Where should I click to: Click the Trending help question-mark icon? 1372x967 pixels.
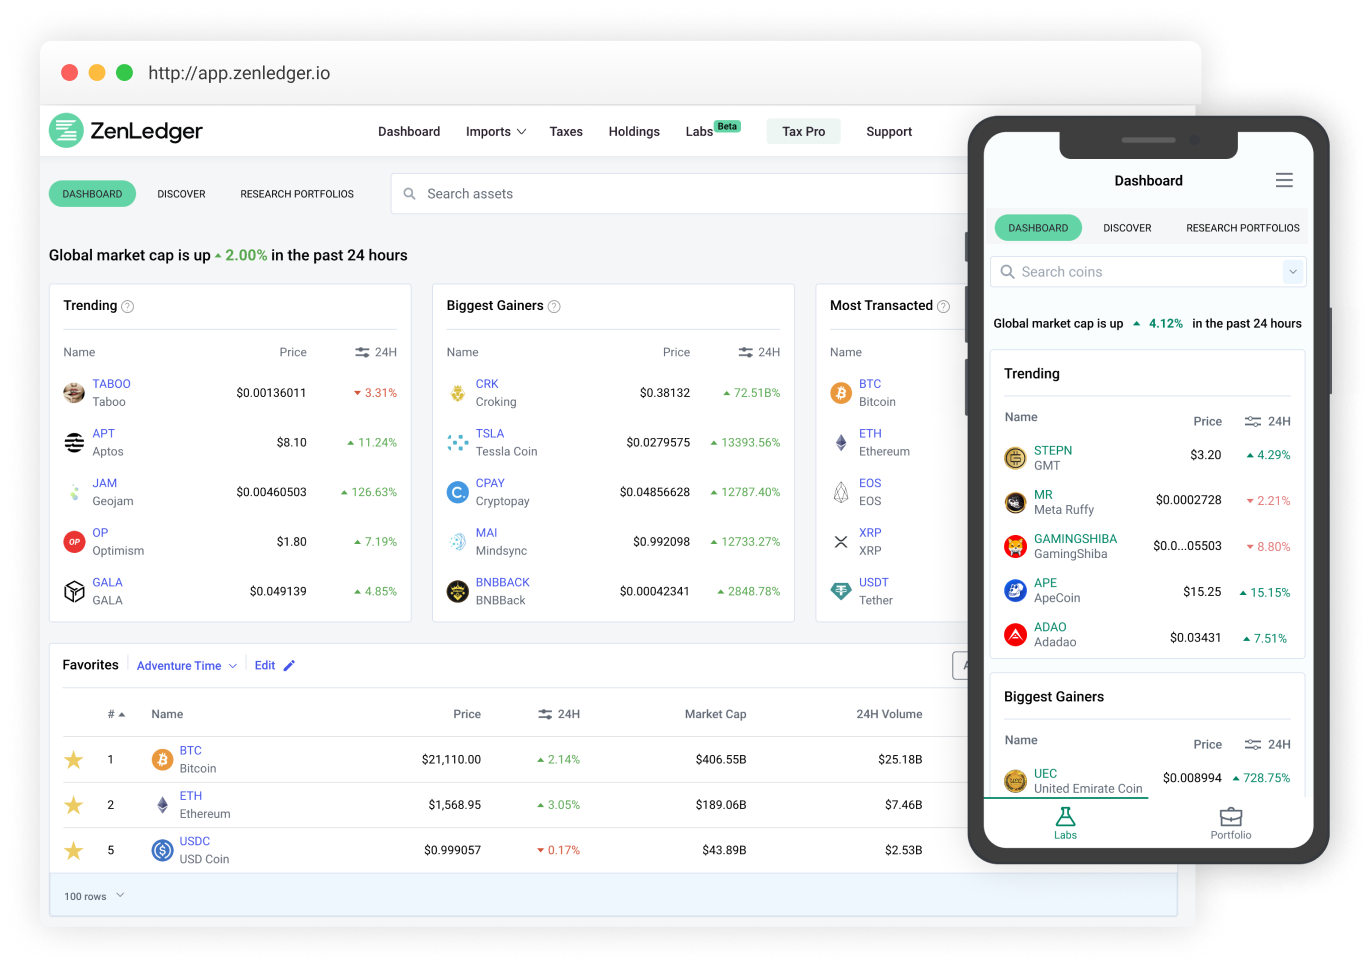click(x=127, y=307)
